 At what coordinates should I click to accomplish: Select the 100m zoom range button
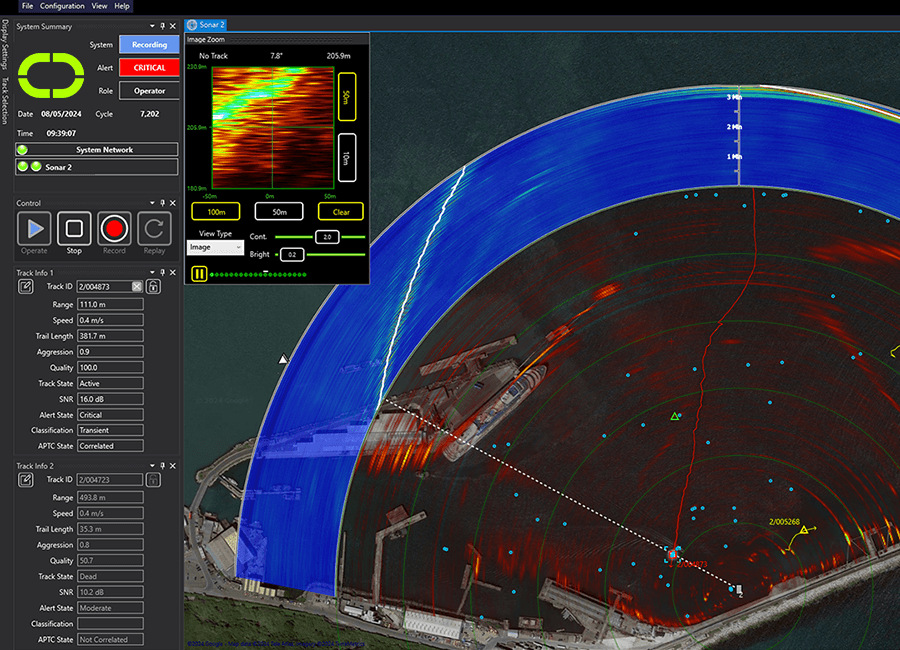pos(215,211)
